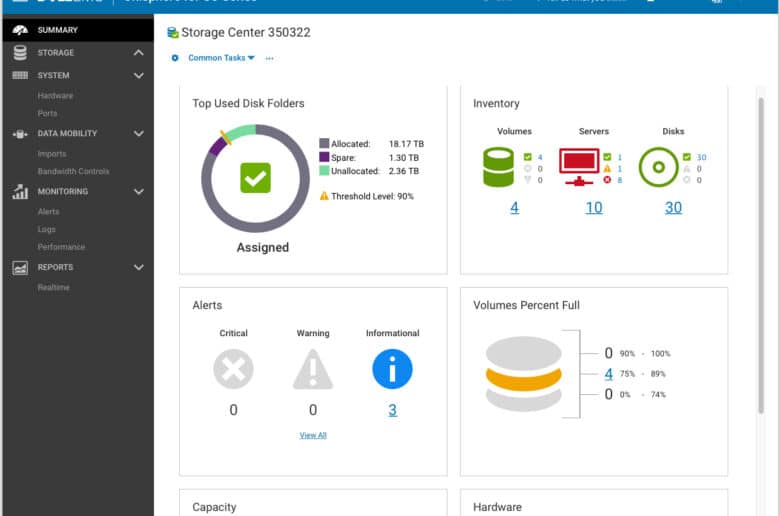Viewport: 780px width, 516px height.
Task: Click the Reports chart icon in sidebar
Action: point(20,268)
